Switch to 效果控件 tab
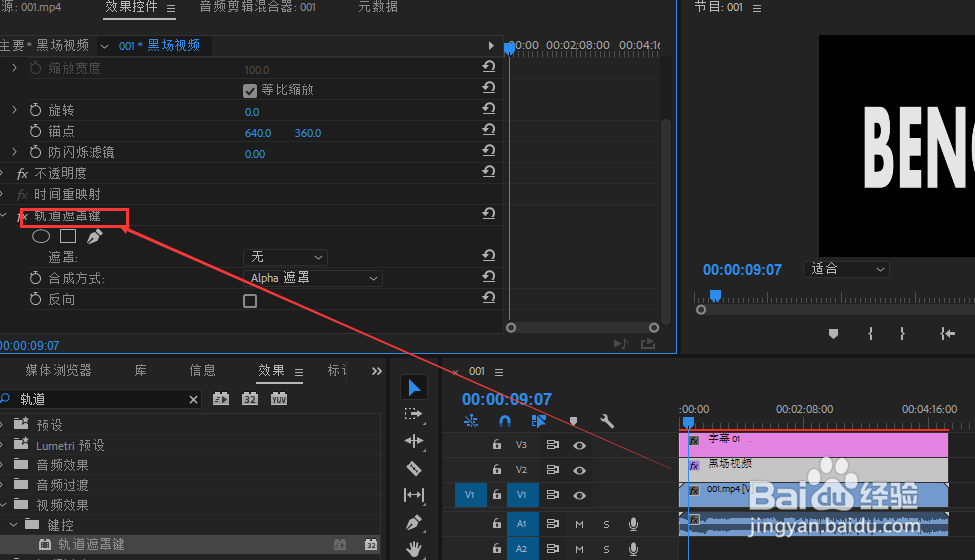 coord(131,7)
